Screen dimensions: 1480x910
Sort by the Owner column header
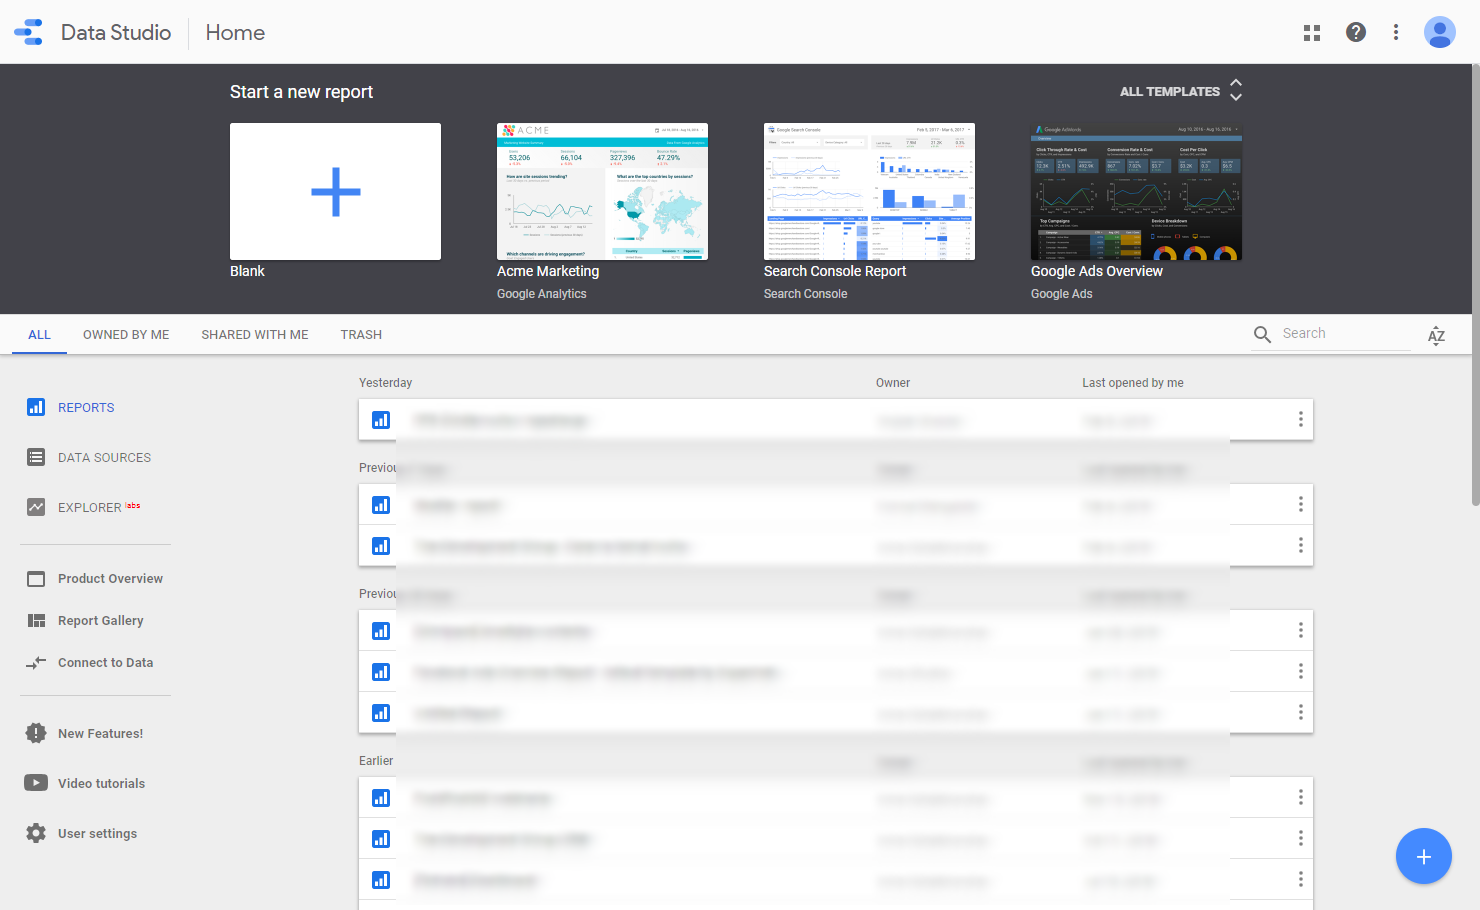893,383
